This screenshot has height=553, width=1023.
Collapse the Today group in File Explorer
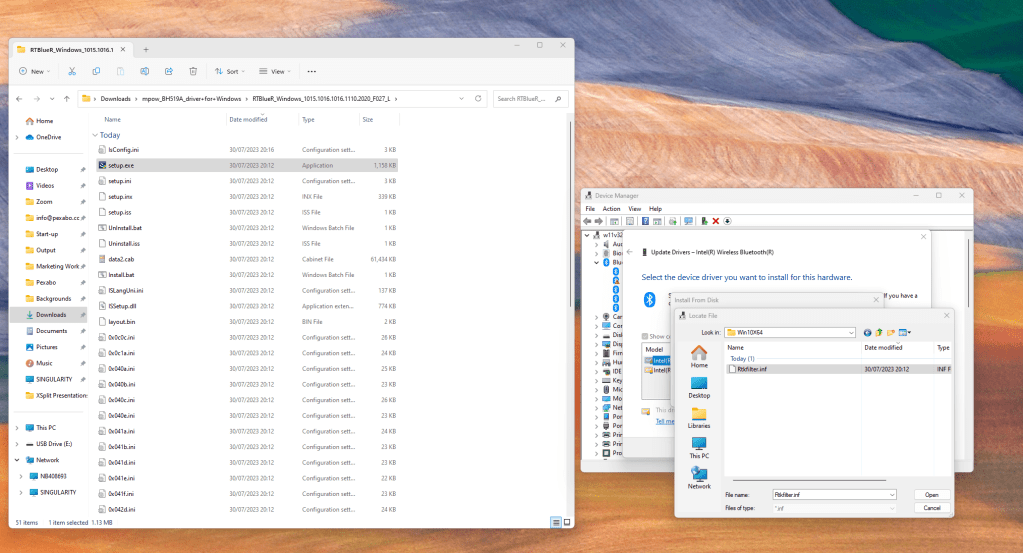(95, 135)
